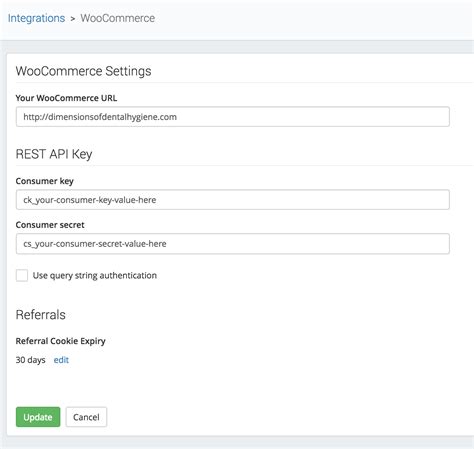Click the WooCommerce Settings heading

point(83,71)
